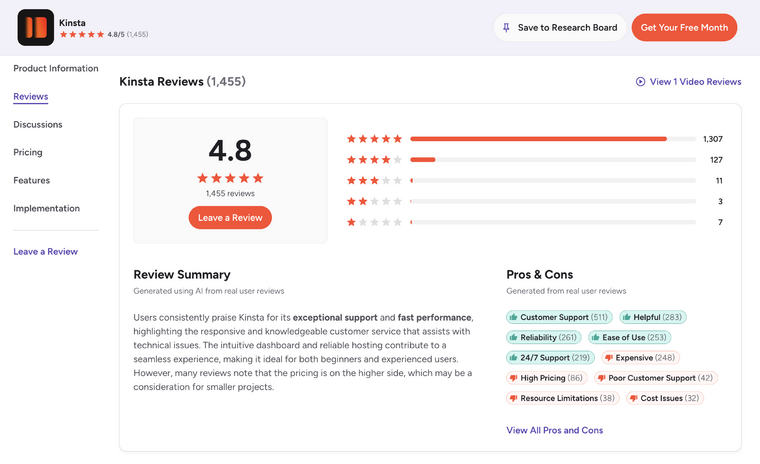
Task: Select the Expensive (248) tag
Action: pos(641,358)
